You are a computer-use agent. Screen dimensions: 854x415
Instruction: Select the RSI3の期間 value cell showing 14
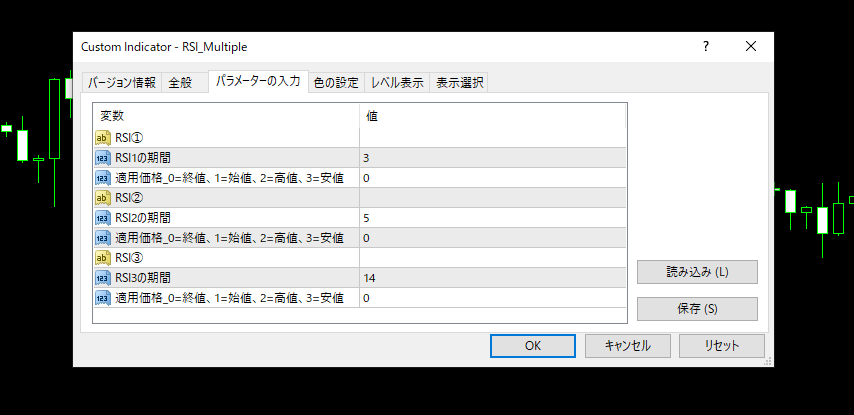[492, 278]
